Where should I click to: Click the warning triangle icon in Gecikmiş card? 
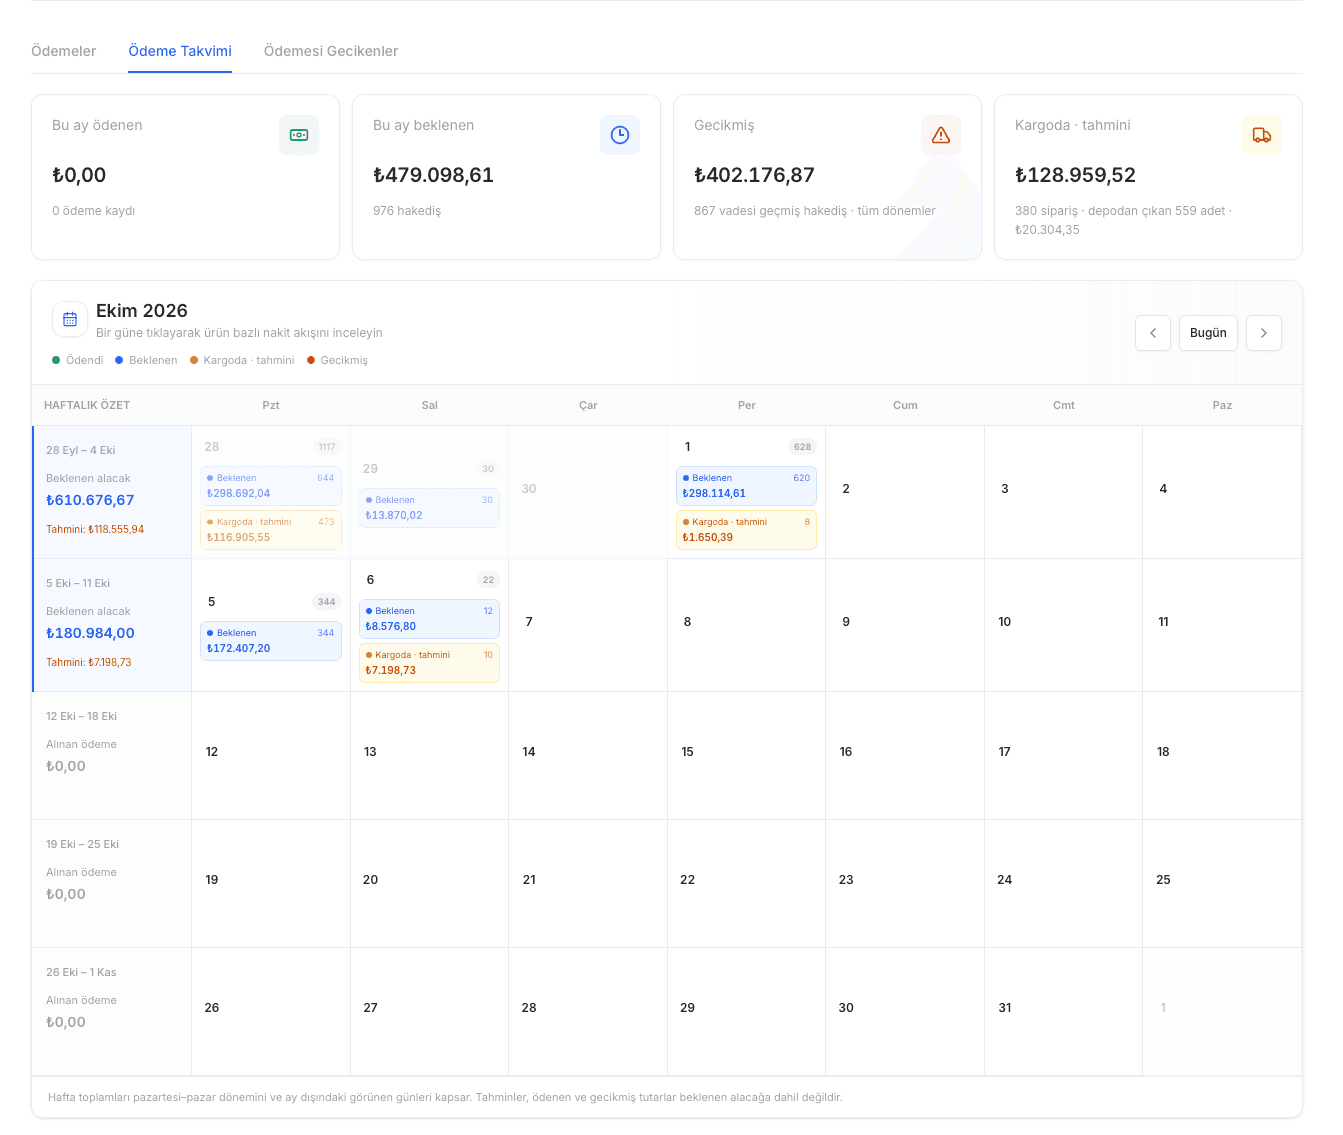(x=941, y=135)
